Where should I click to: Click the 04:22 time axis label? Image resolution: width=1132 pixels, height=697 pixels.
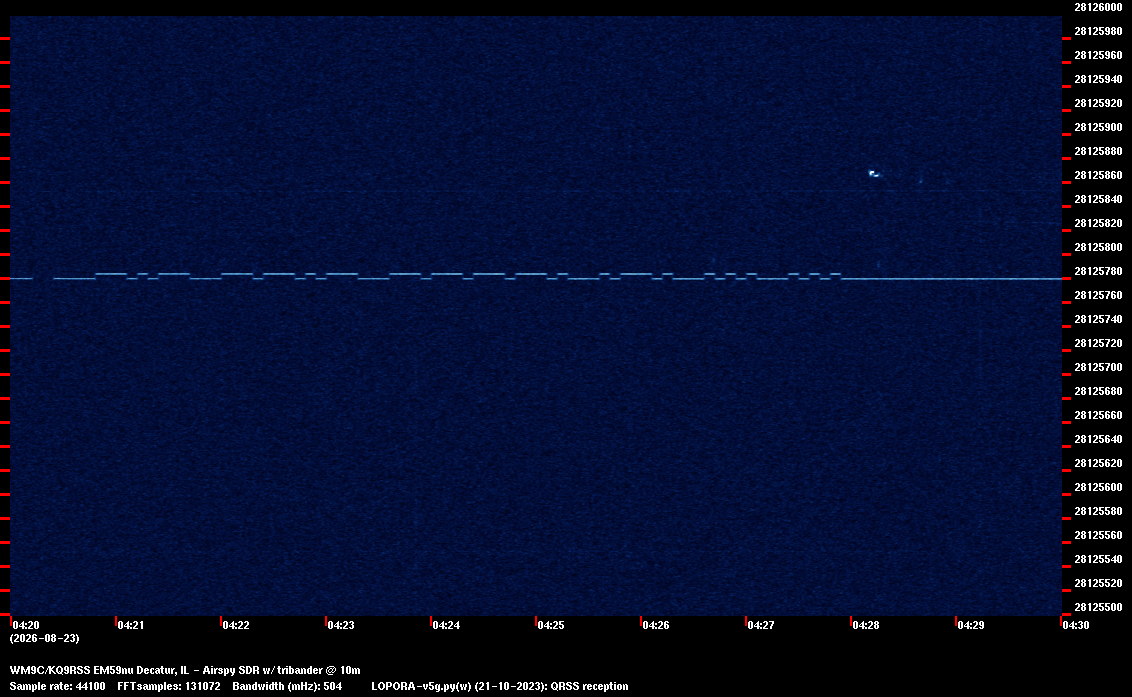coord(236,625)
